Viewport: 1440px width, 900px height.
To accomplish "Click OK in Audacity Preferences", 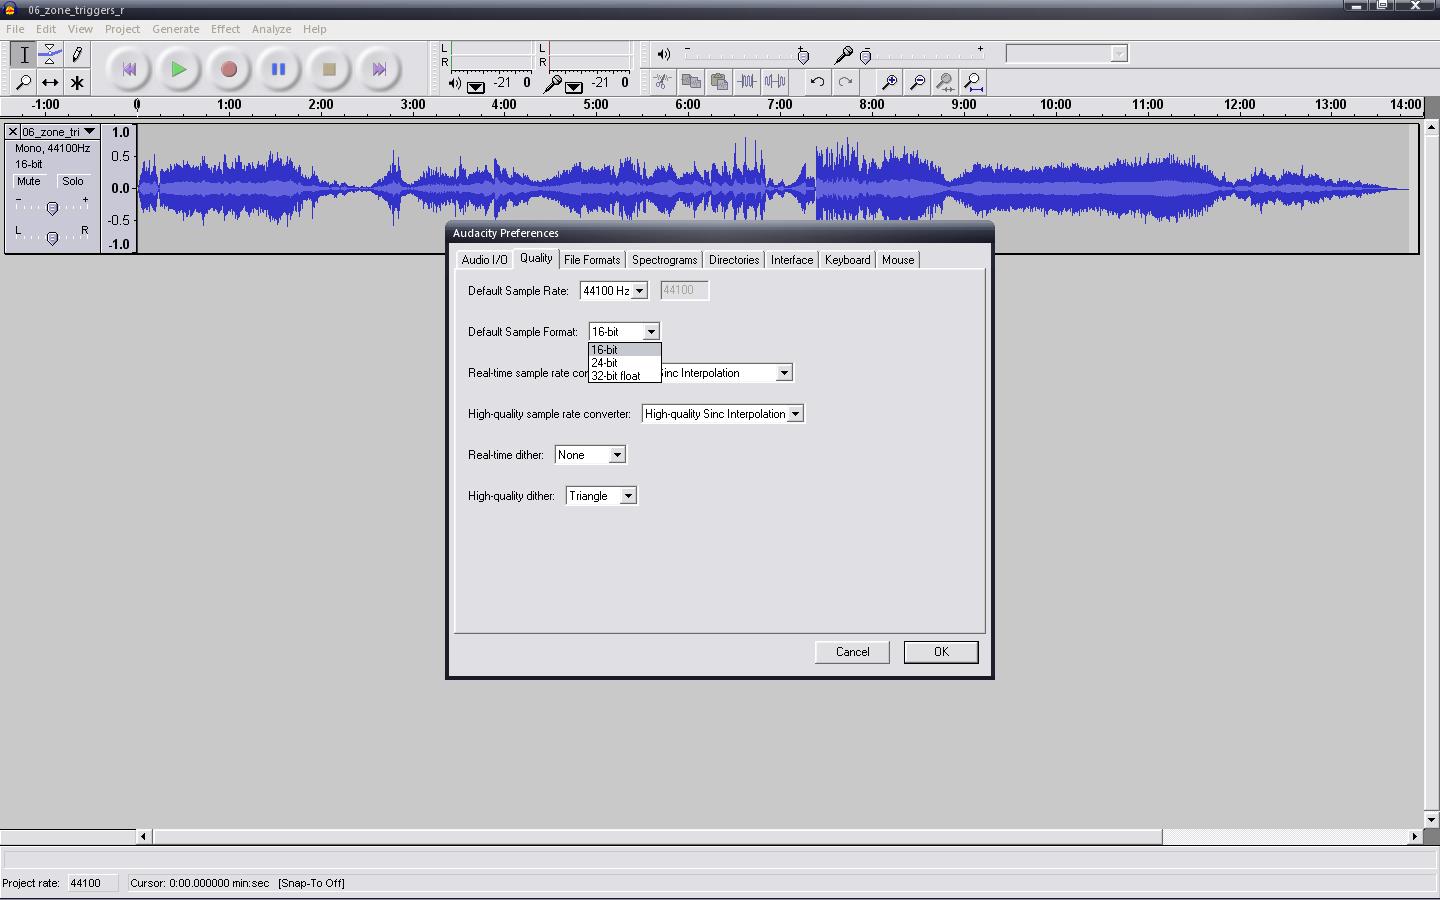I will pos(941,652).
